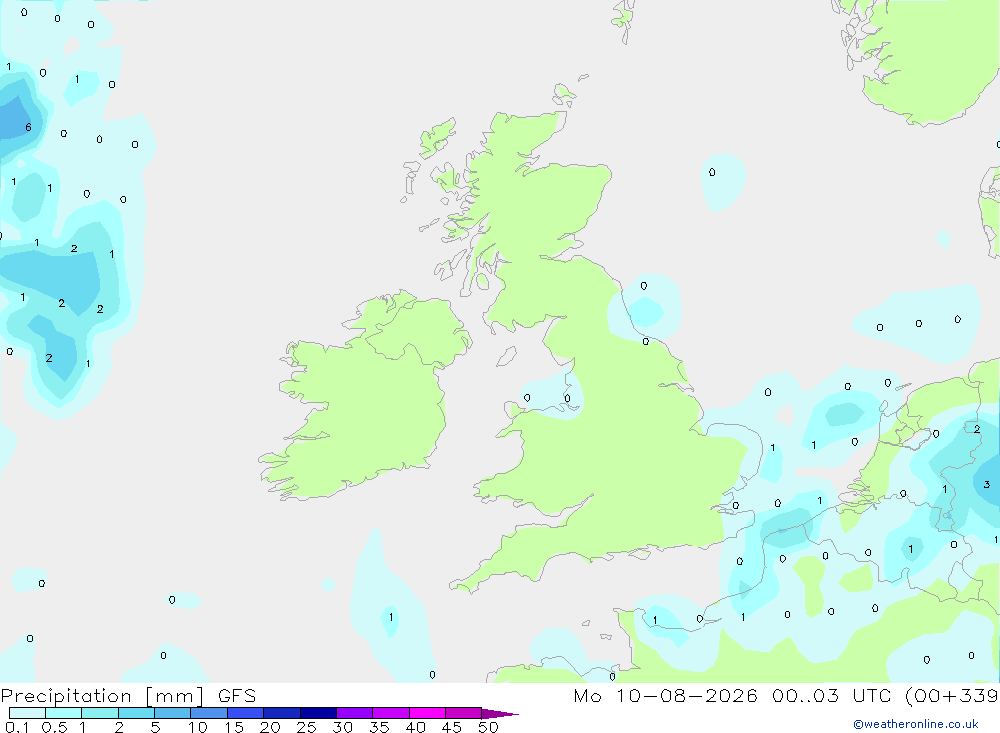Click the 15–20 mm legend swatch
1000x733 pixels.
click(x=246, y=713)
